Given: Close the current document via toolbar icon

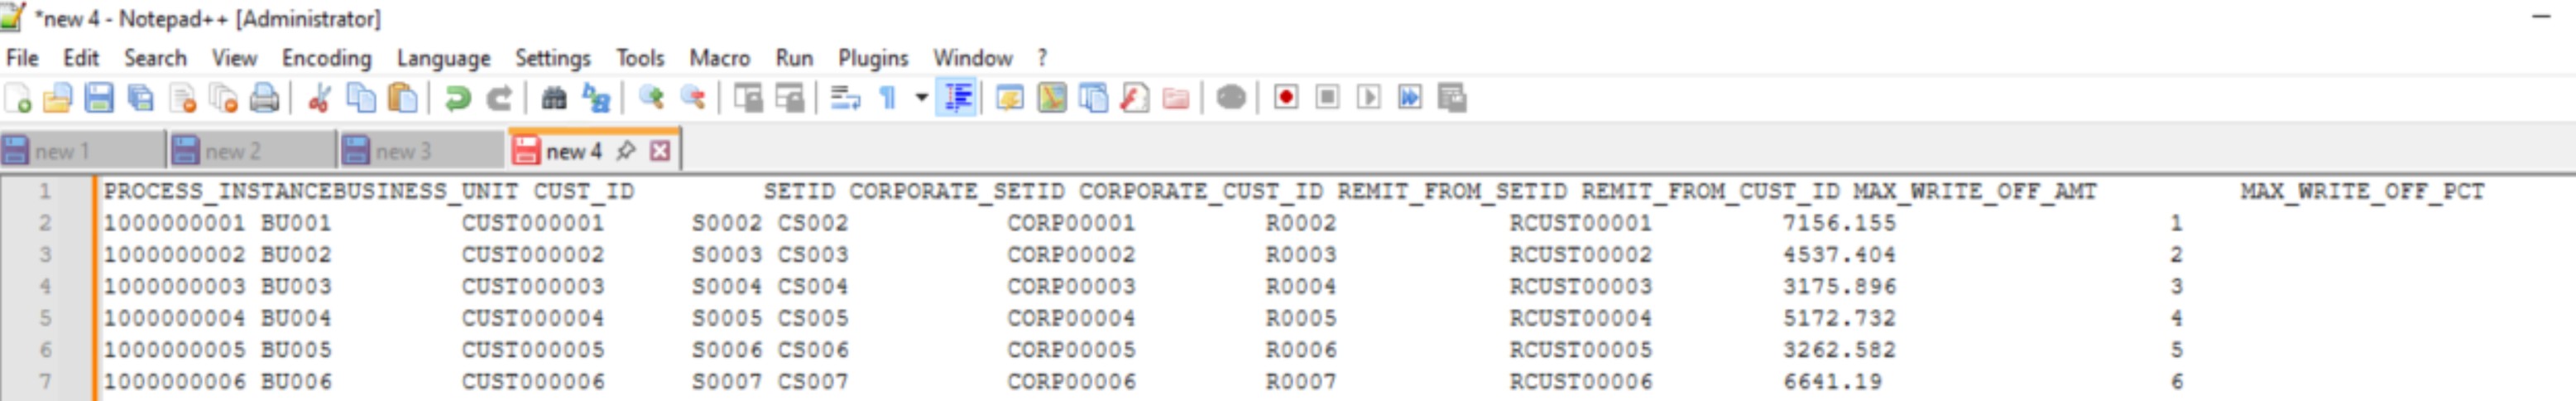Looking at the screenshot, I should [182, 98].
